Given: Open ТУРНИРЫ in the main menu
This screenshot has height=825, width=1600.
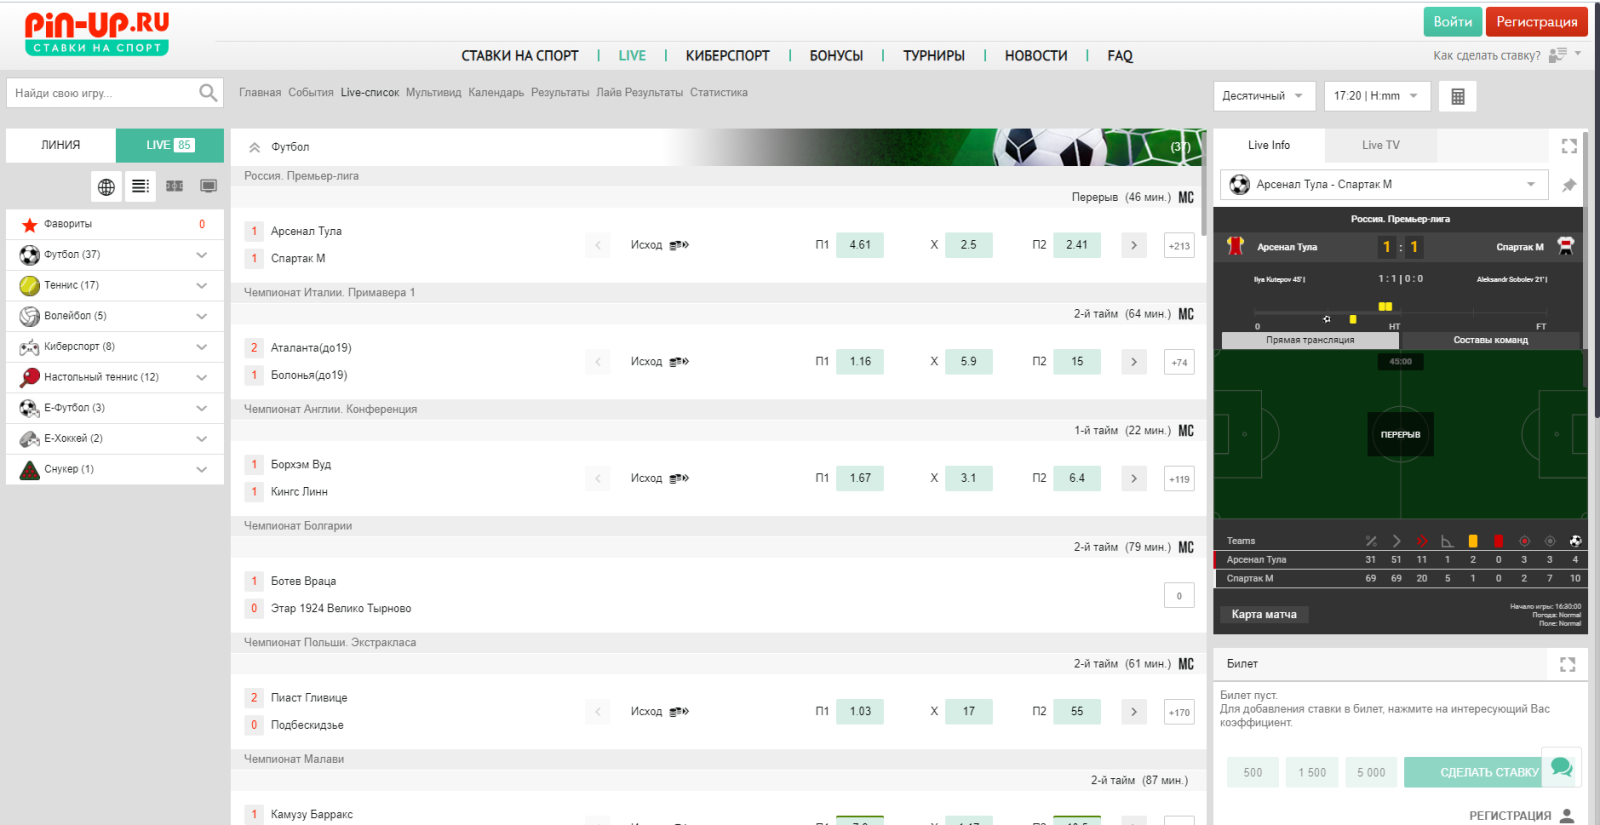Looking at the screenshot, I should point(933,56).
